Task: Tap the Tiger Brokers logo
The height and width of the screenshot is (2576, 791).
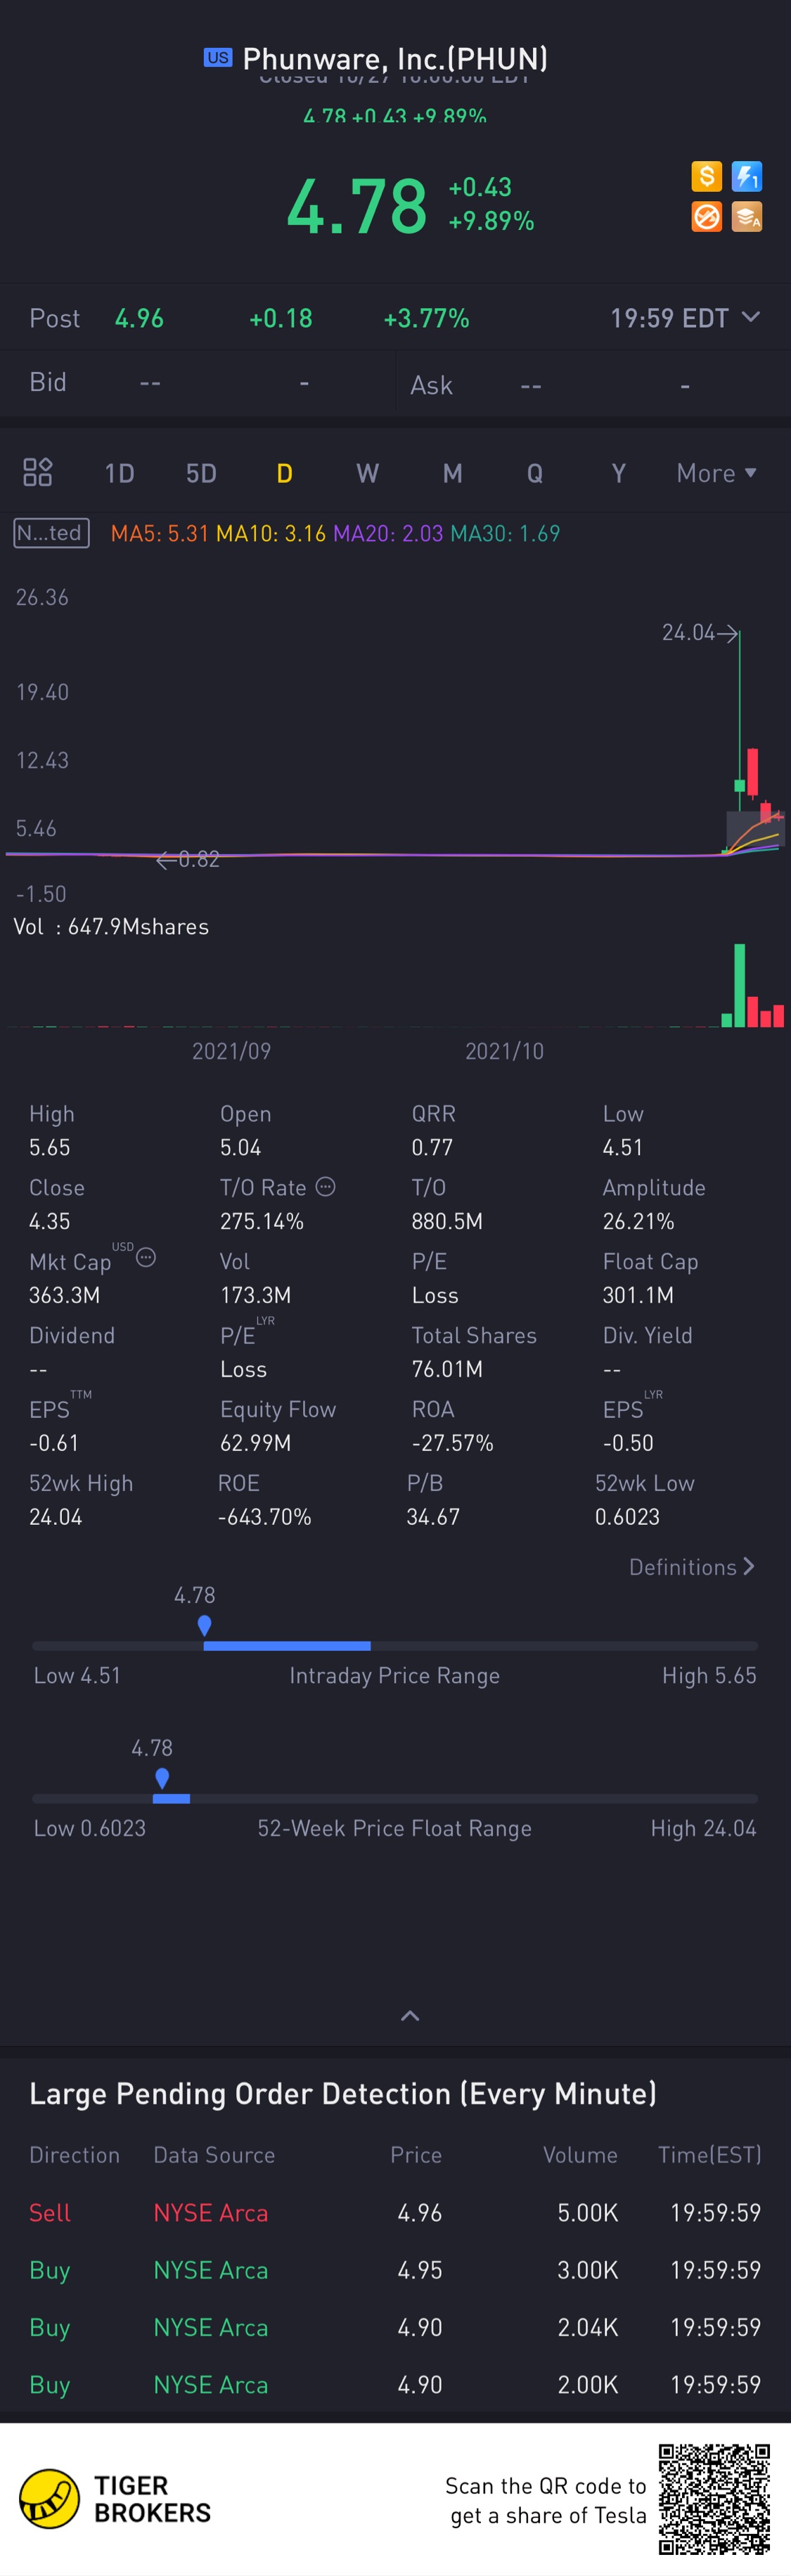Action: pyautogui.click(x=116, y=2499)
